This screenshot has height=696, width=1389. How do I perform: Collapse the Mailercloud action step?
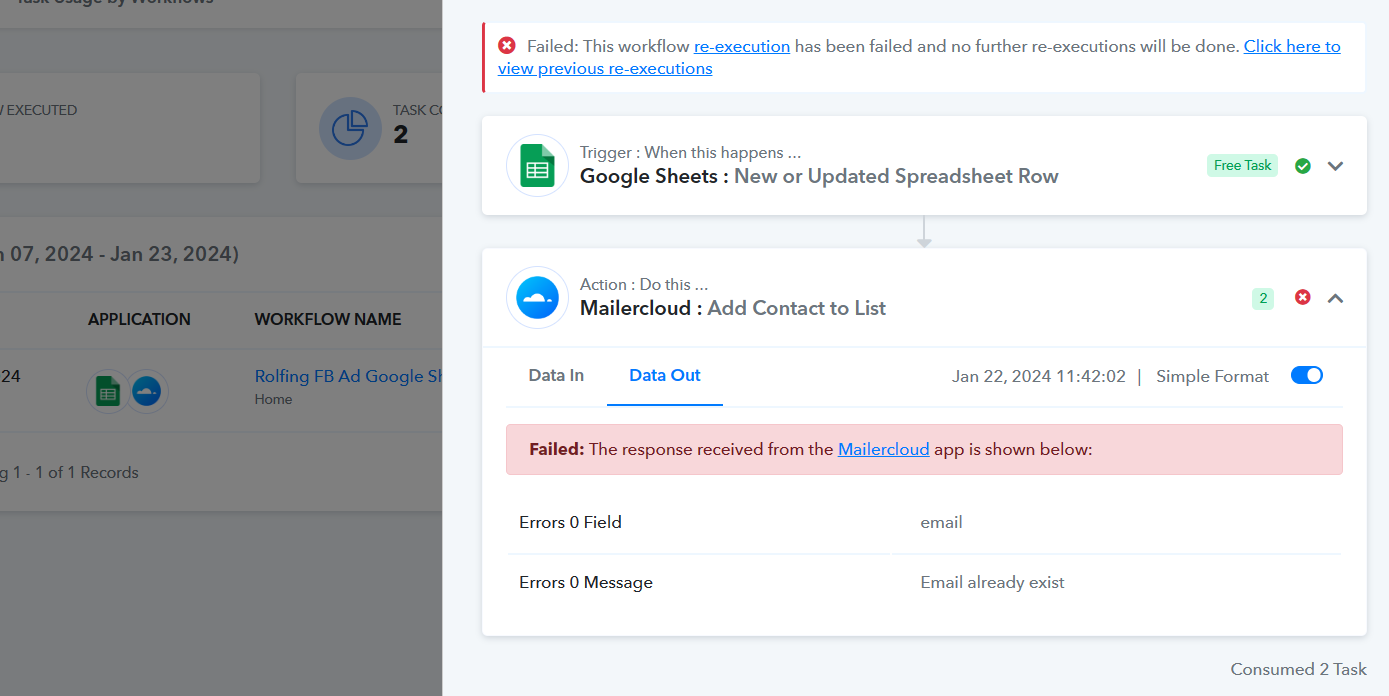[1335, 298]
